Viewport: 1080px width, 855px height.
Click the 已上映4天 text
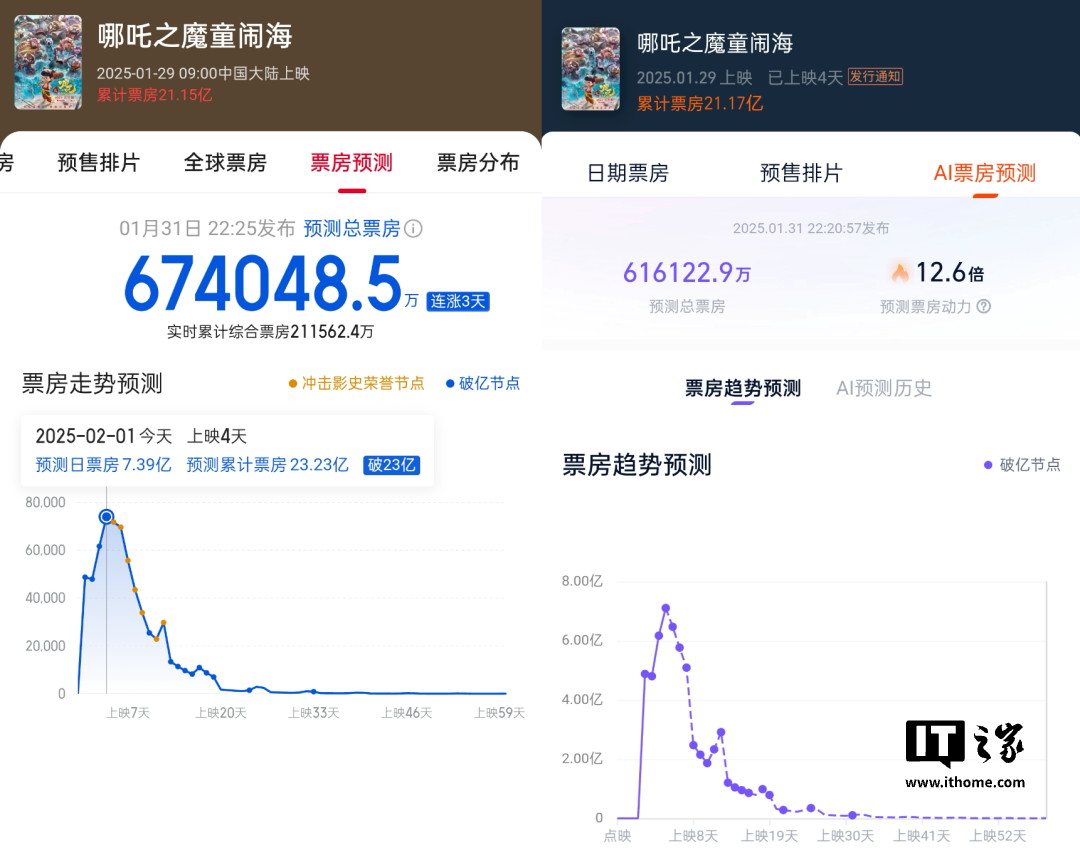point(805,77)
